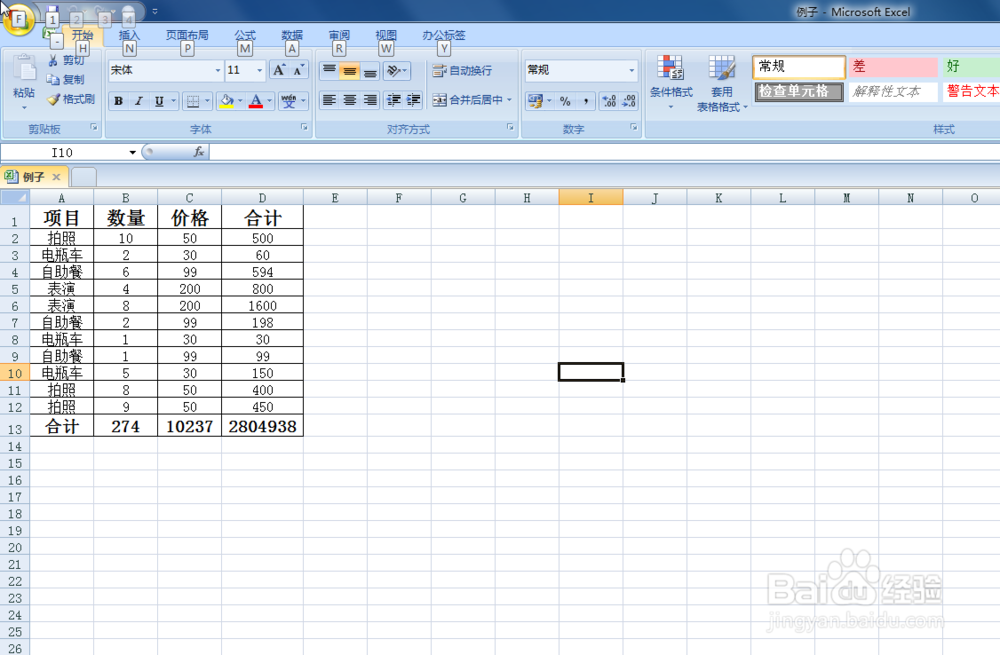The height and width of the screenshot is (655, 1000).
Task: Click the accounting number format icon
Action: coord(535,101)
